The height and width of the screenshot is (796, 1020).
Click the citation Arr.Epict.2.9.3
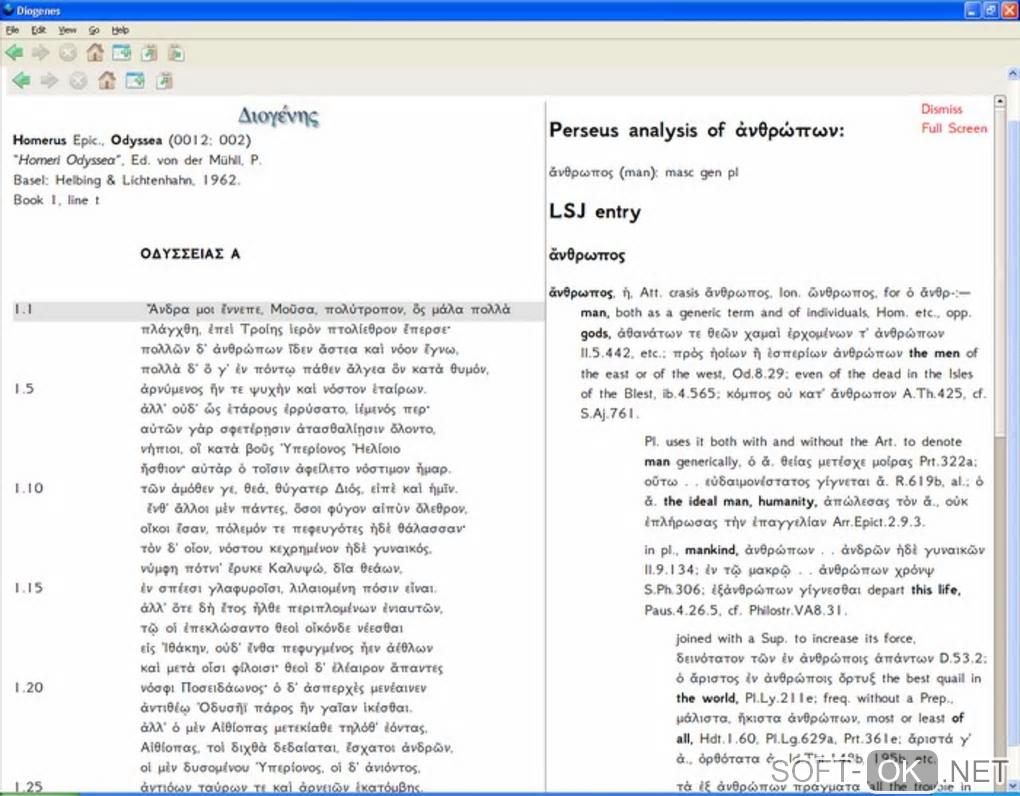pyautogui.click(x=878, y=522)
